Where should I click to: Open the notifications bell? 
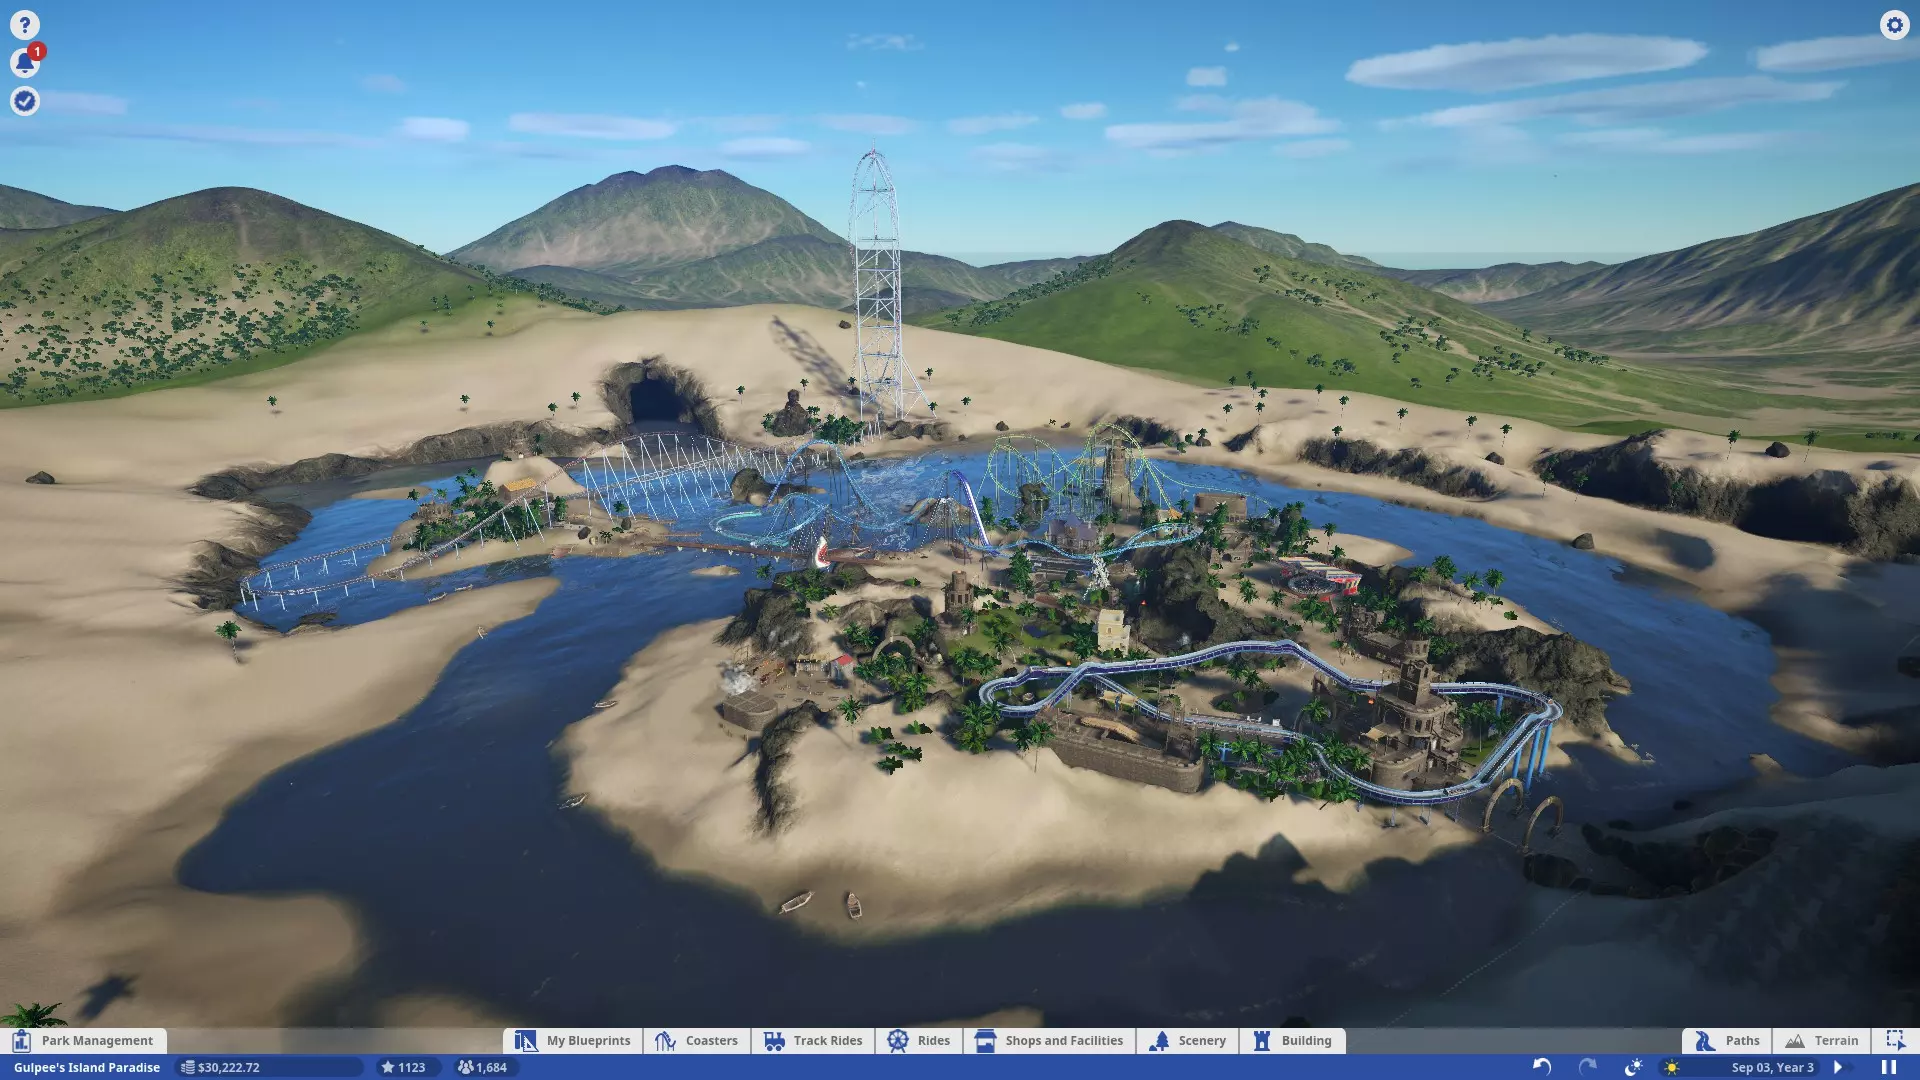[25, 63]
